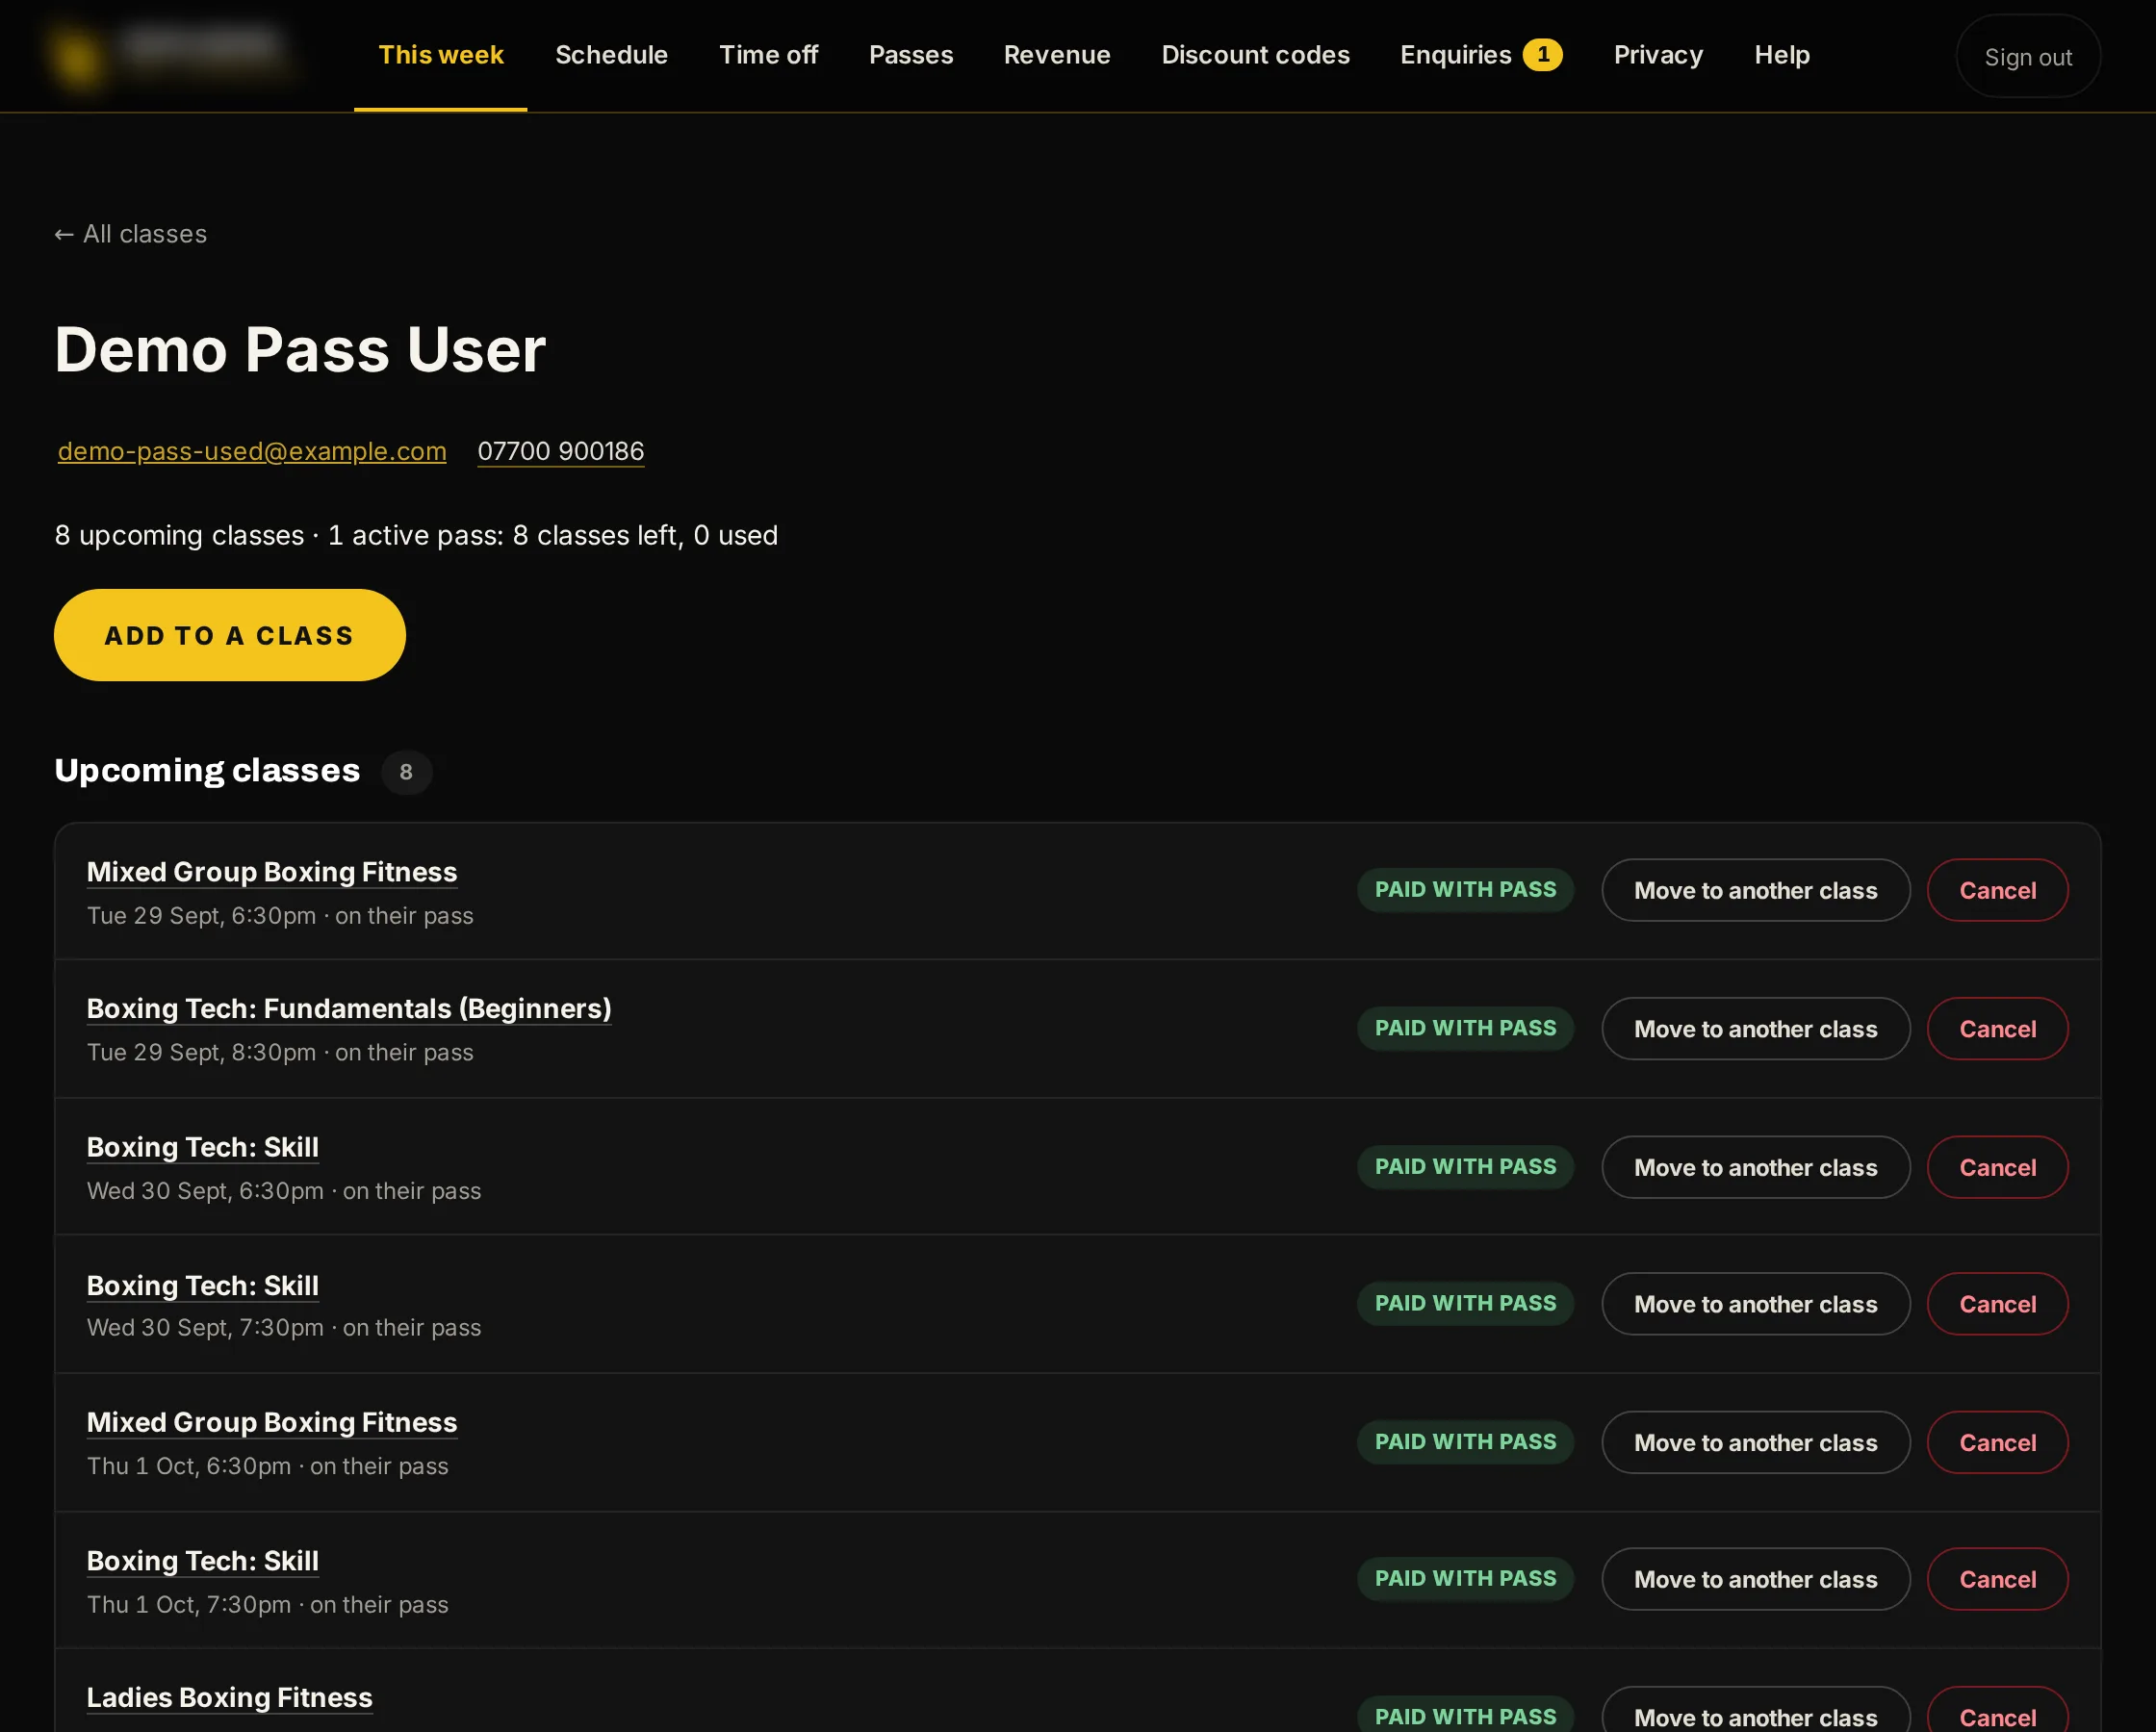
Task: Open demo-pass-used@example.com email link
Action: pos(252,451)
